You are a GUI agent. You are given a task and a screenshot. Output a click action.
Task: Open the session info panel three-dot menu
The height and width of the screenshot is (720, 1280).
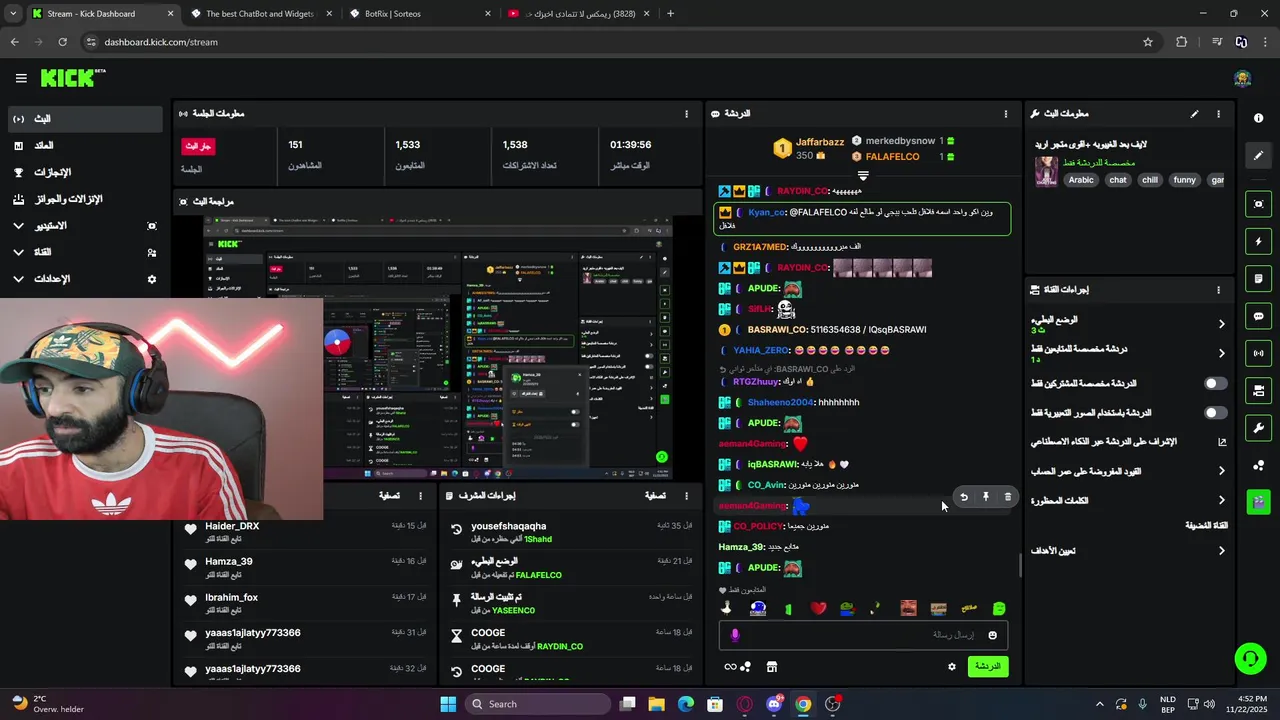(x=686, y=114)
